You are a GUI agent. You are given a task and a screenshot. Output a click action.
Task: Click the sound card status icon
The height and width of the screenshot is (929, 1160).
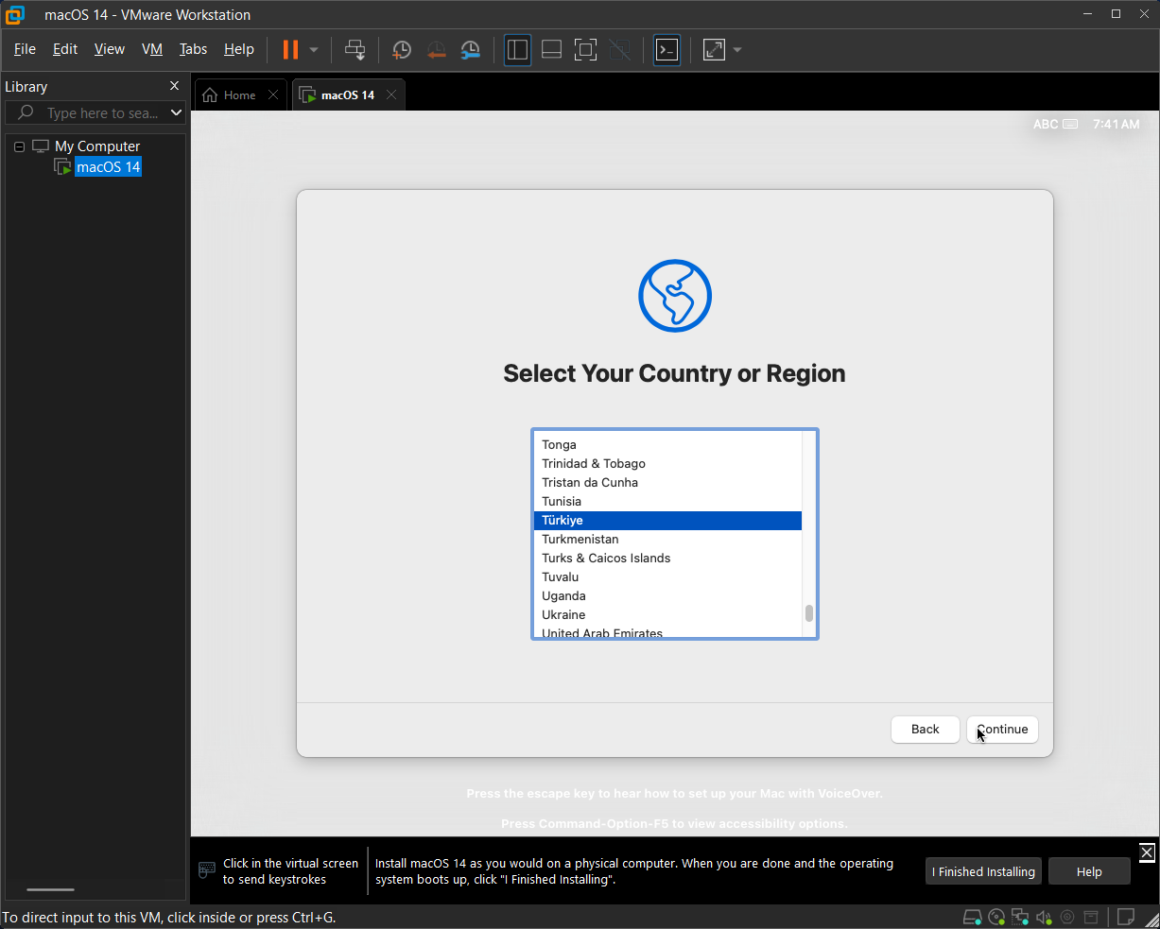click(x=1044, y=918)
